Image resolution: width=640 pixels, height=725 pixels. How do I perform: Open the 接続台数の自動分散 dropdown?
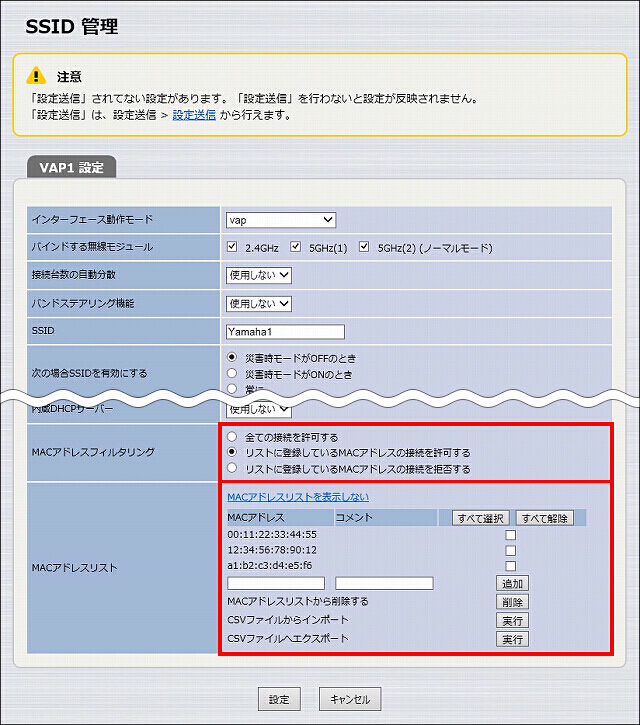(x=258, y=275)
